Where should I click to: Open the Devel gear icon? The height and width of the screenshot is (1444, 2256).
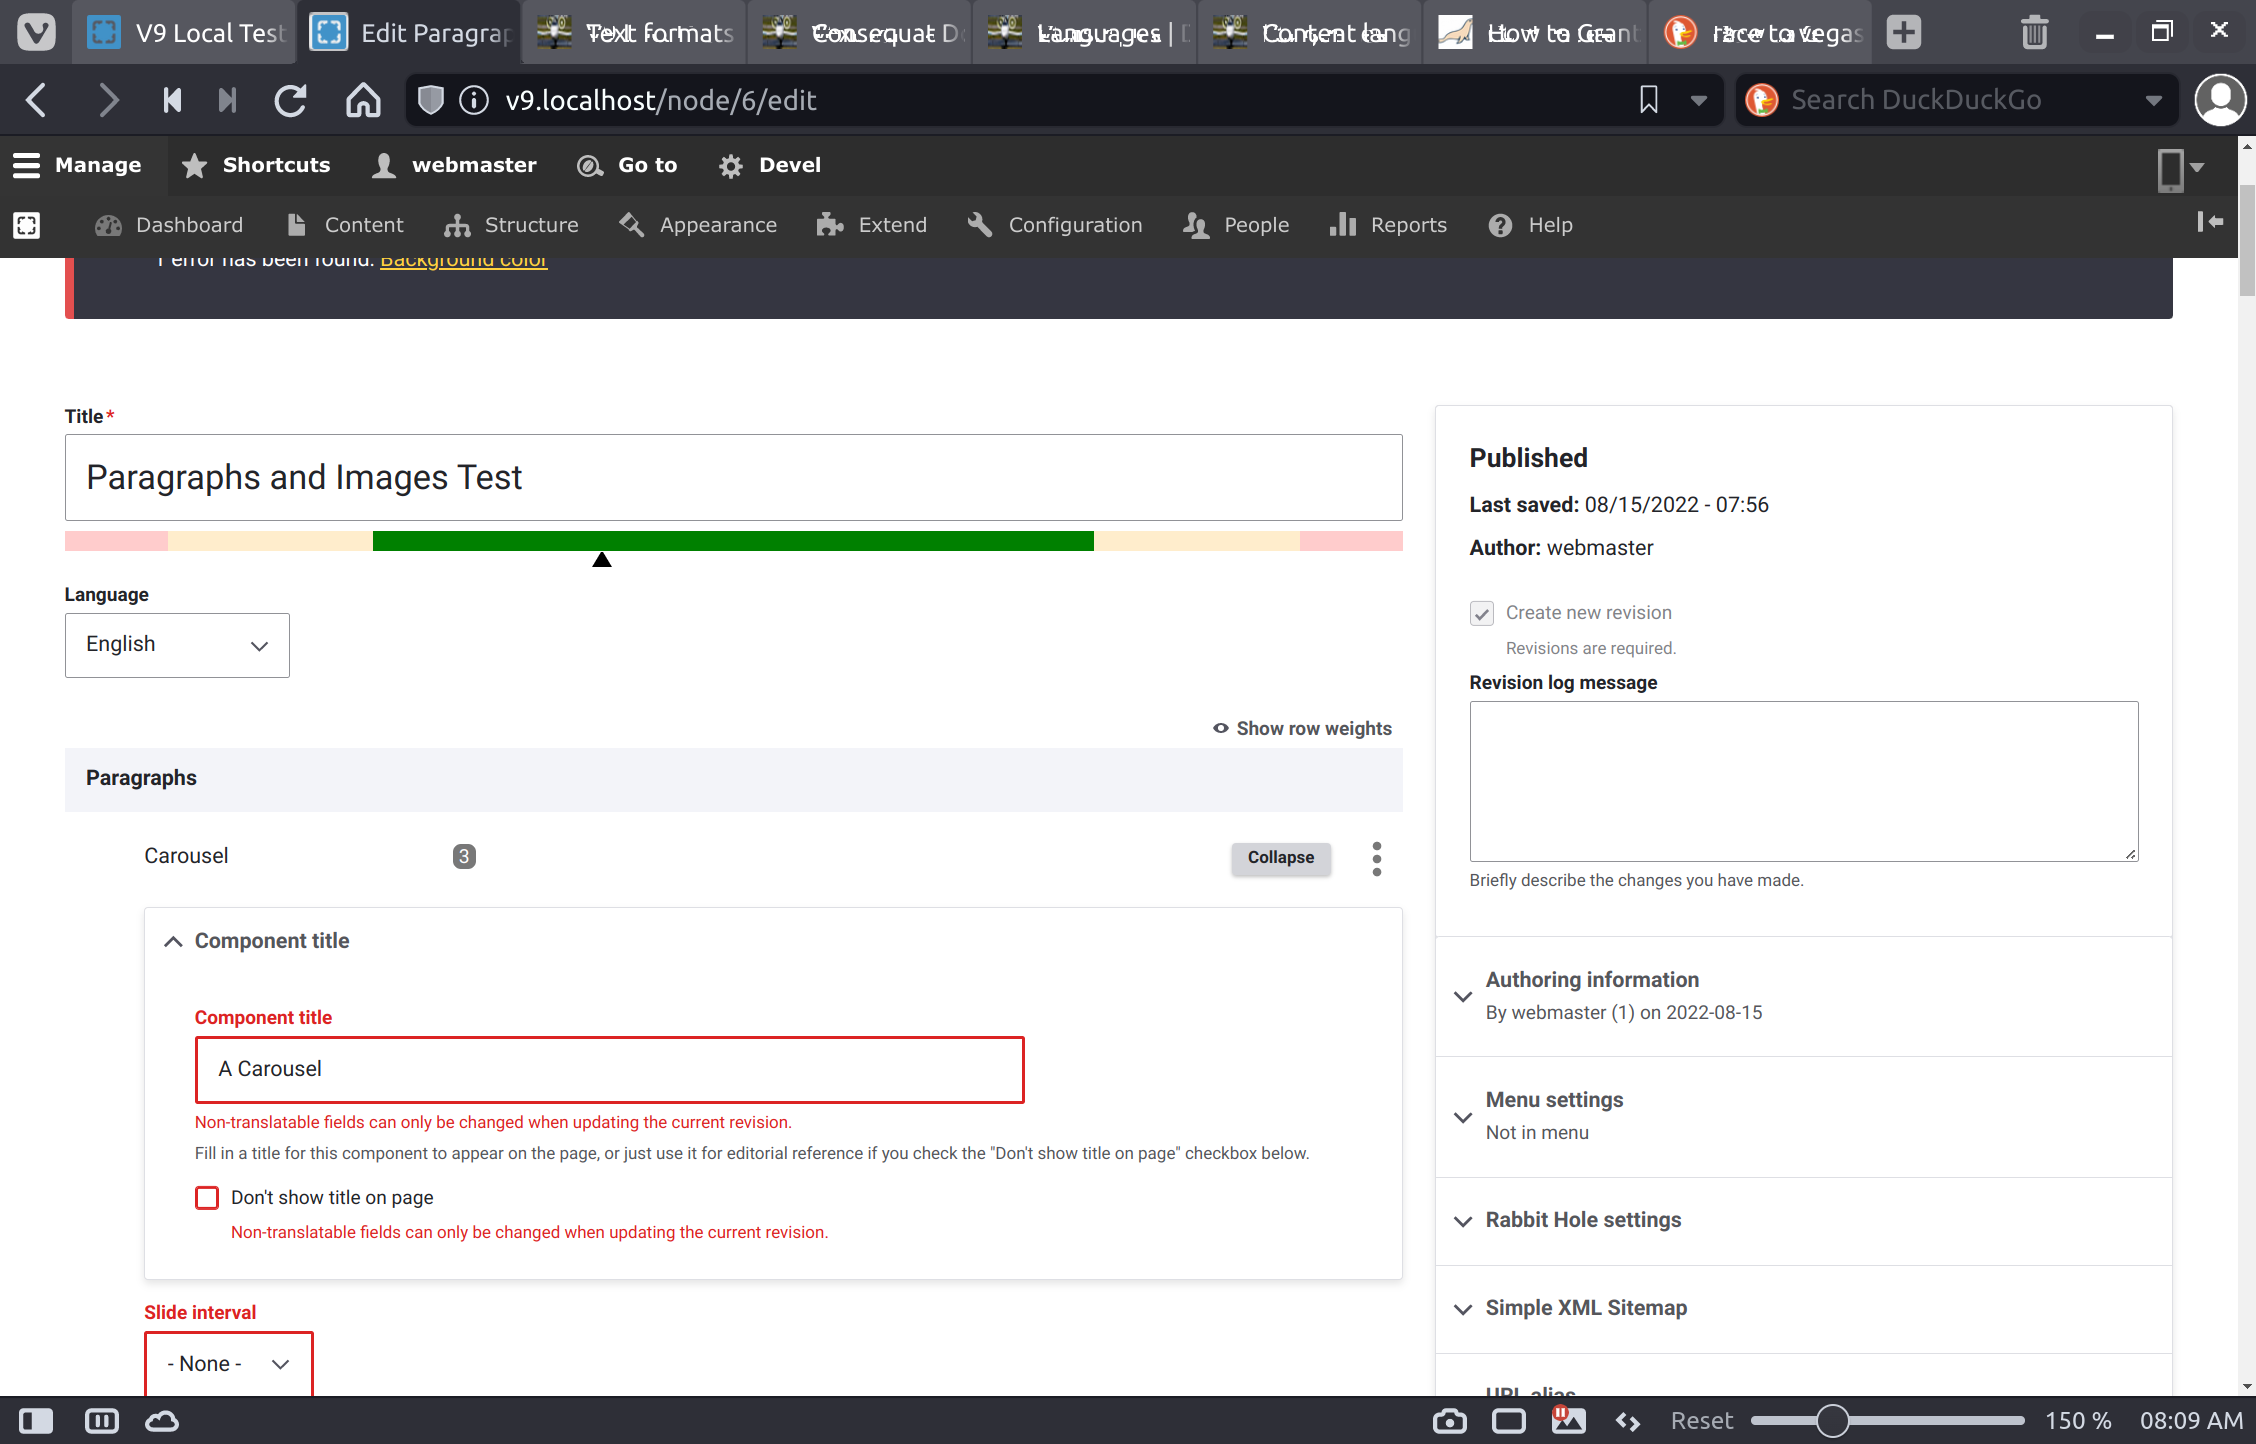click(731, 165)
